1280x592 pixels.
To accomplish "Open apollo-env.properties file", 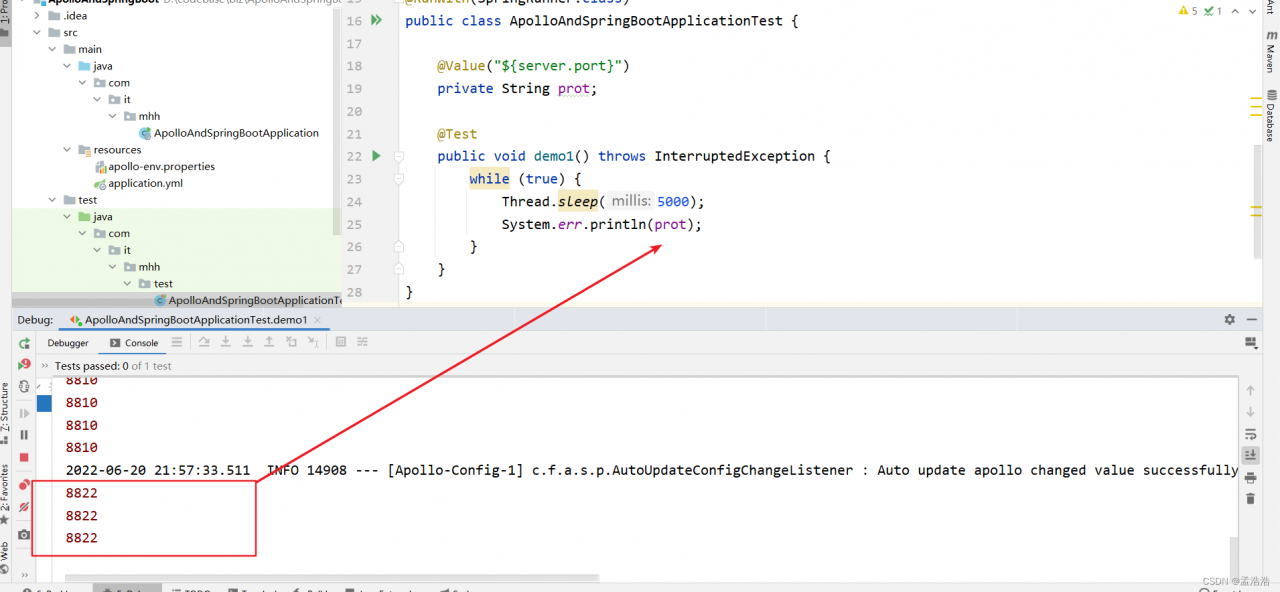I will (x=154, y=166).
